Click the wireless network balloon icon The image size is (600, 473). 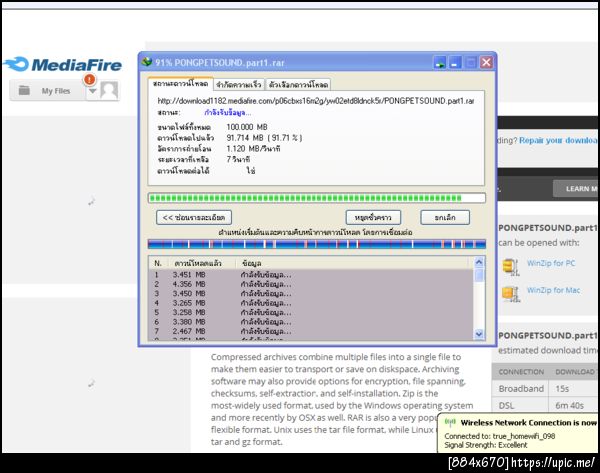click(450, 422)
